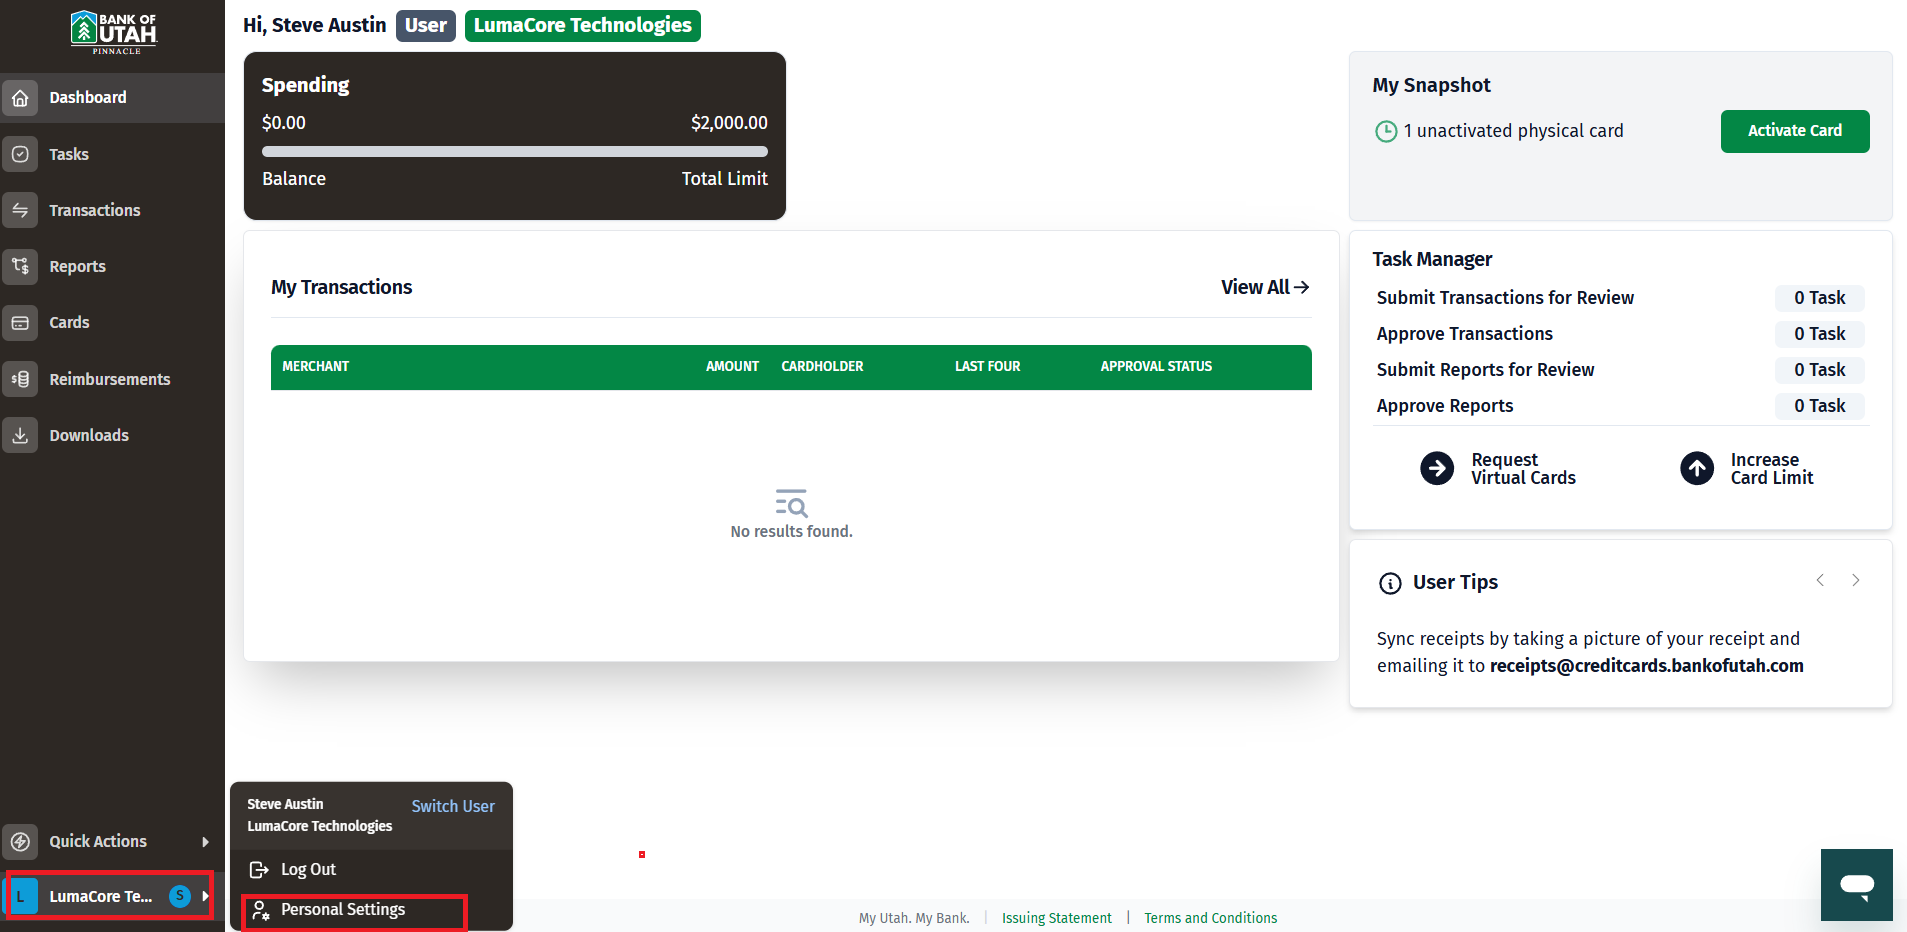The image size is (1907, 932).
Task: Click the Increase Card Limit up-arrow icon
Action: coord(1697,468)
